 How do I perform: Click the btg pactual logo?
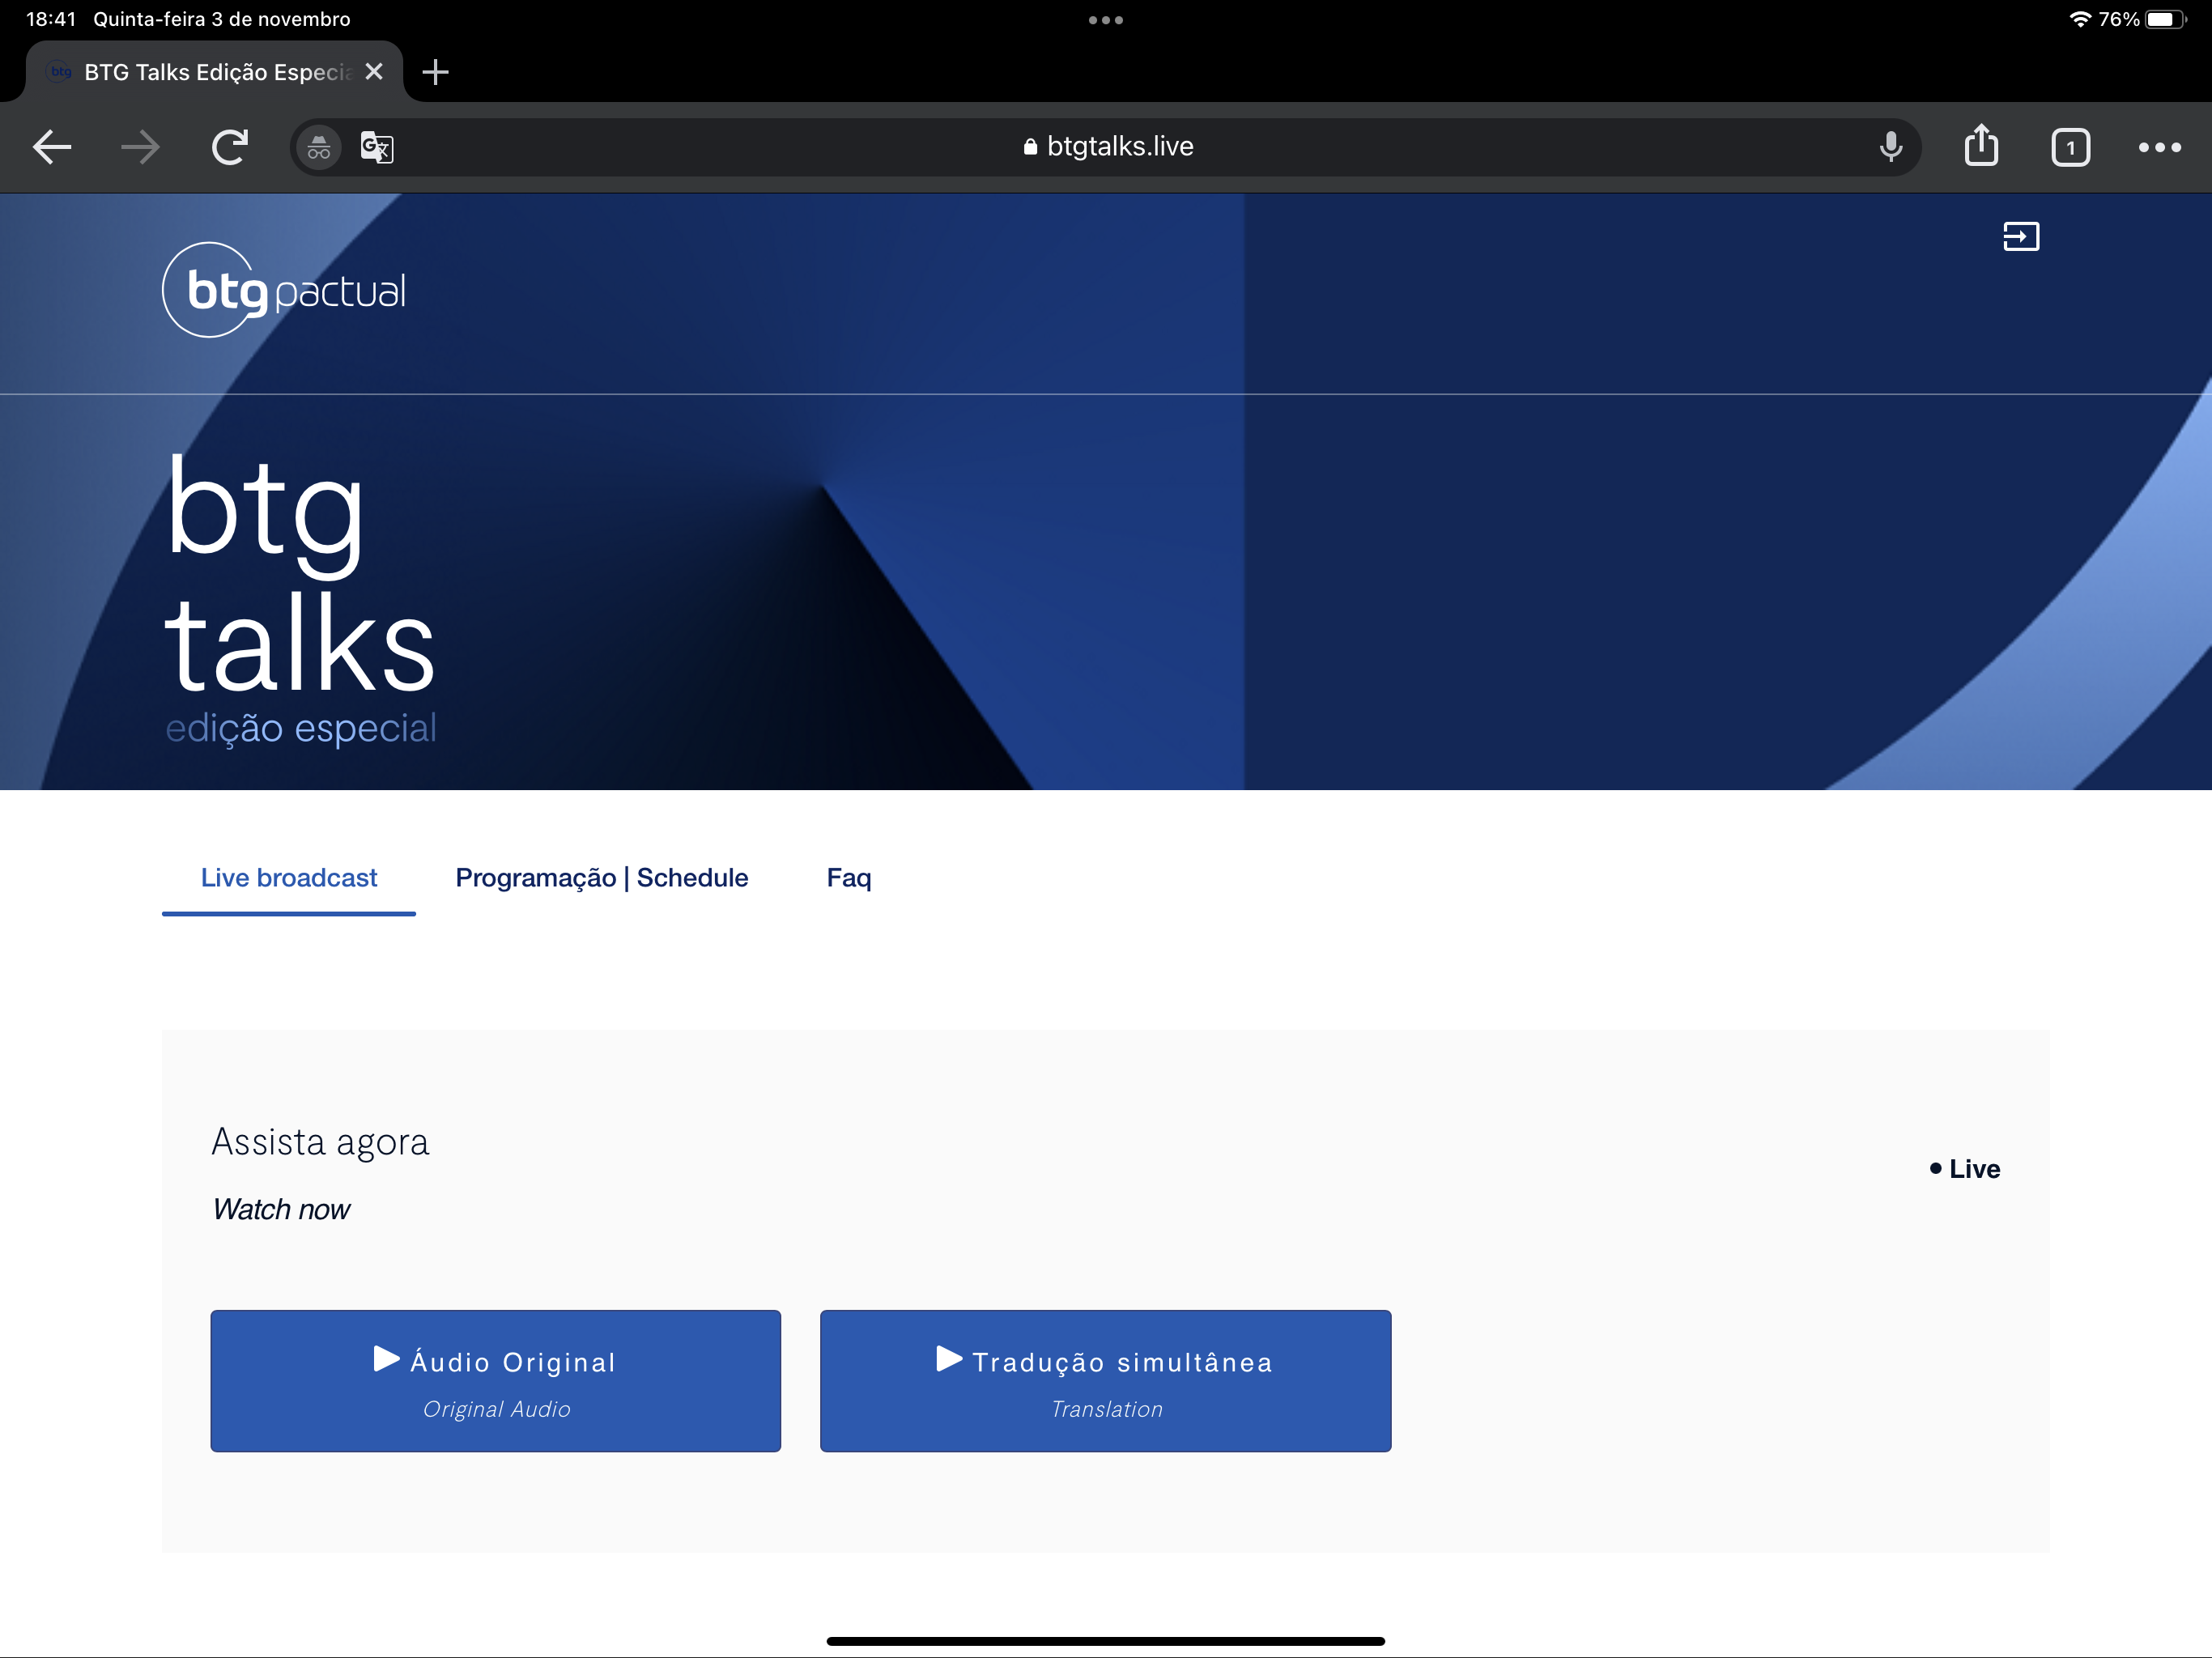tap(284, 290)
